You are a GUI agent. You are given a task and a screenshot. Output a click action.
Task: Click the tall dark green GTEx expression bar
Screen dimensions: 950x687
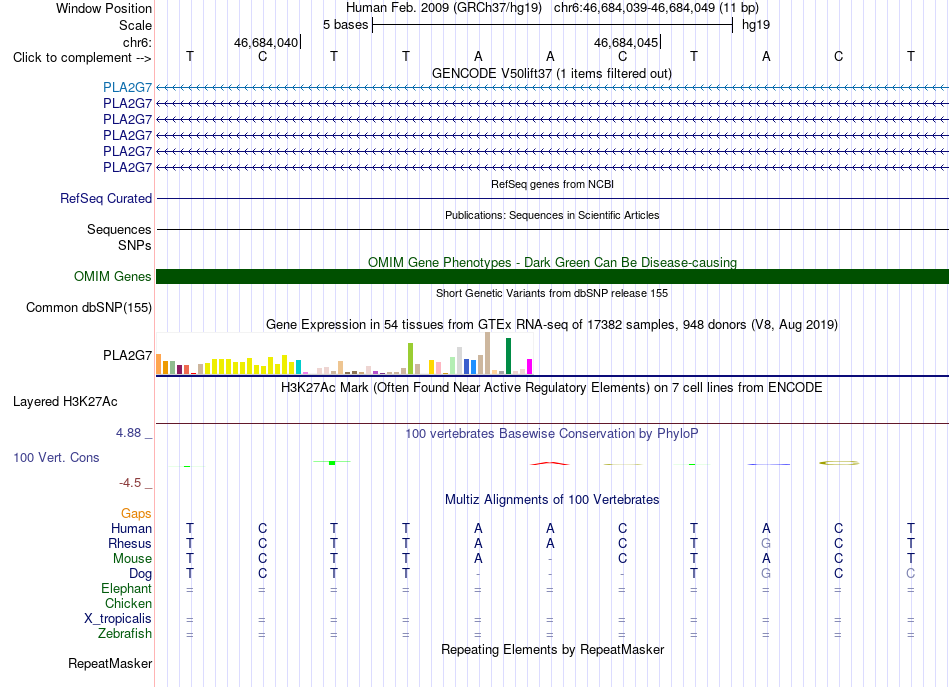coord(508,356)
